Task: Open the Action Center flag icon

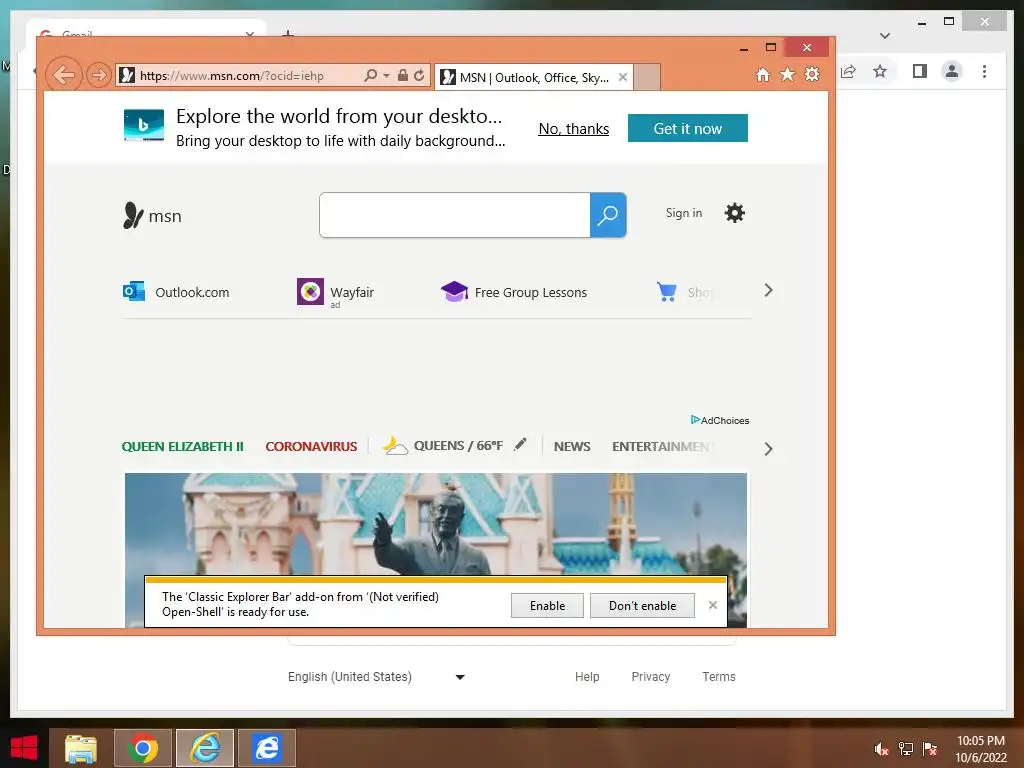Action: [930, 749]
